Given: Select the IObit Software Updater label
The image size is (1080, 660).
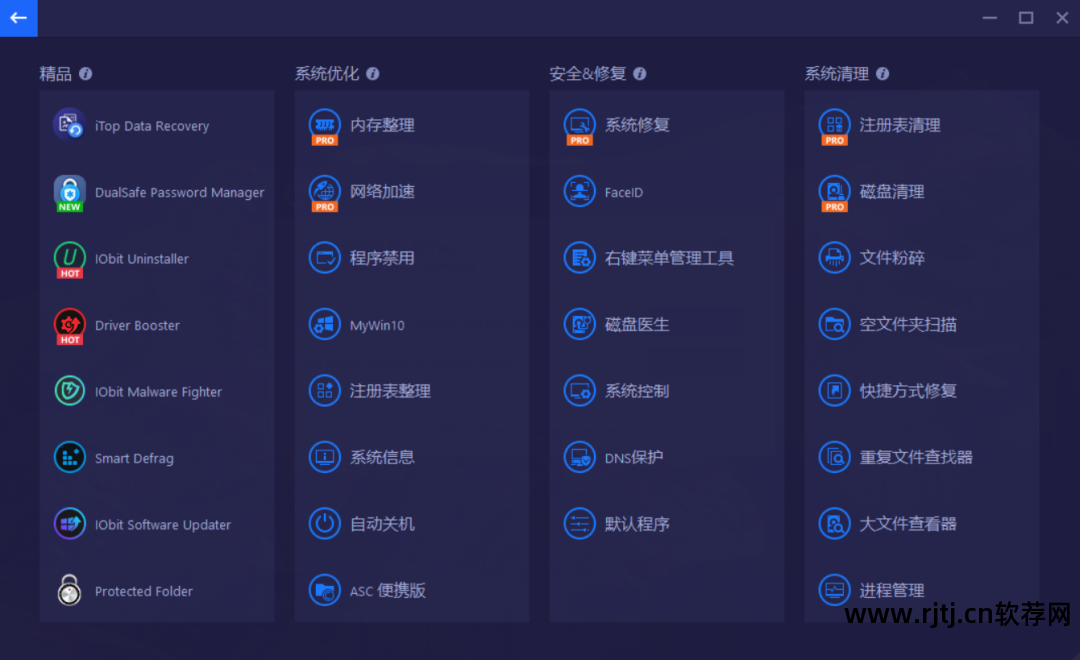Looking at the screenshot, I should click(x=163, y=525).
